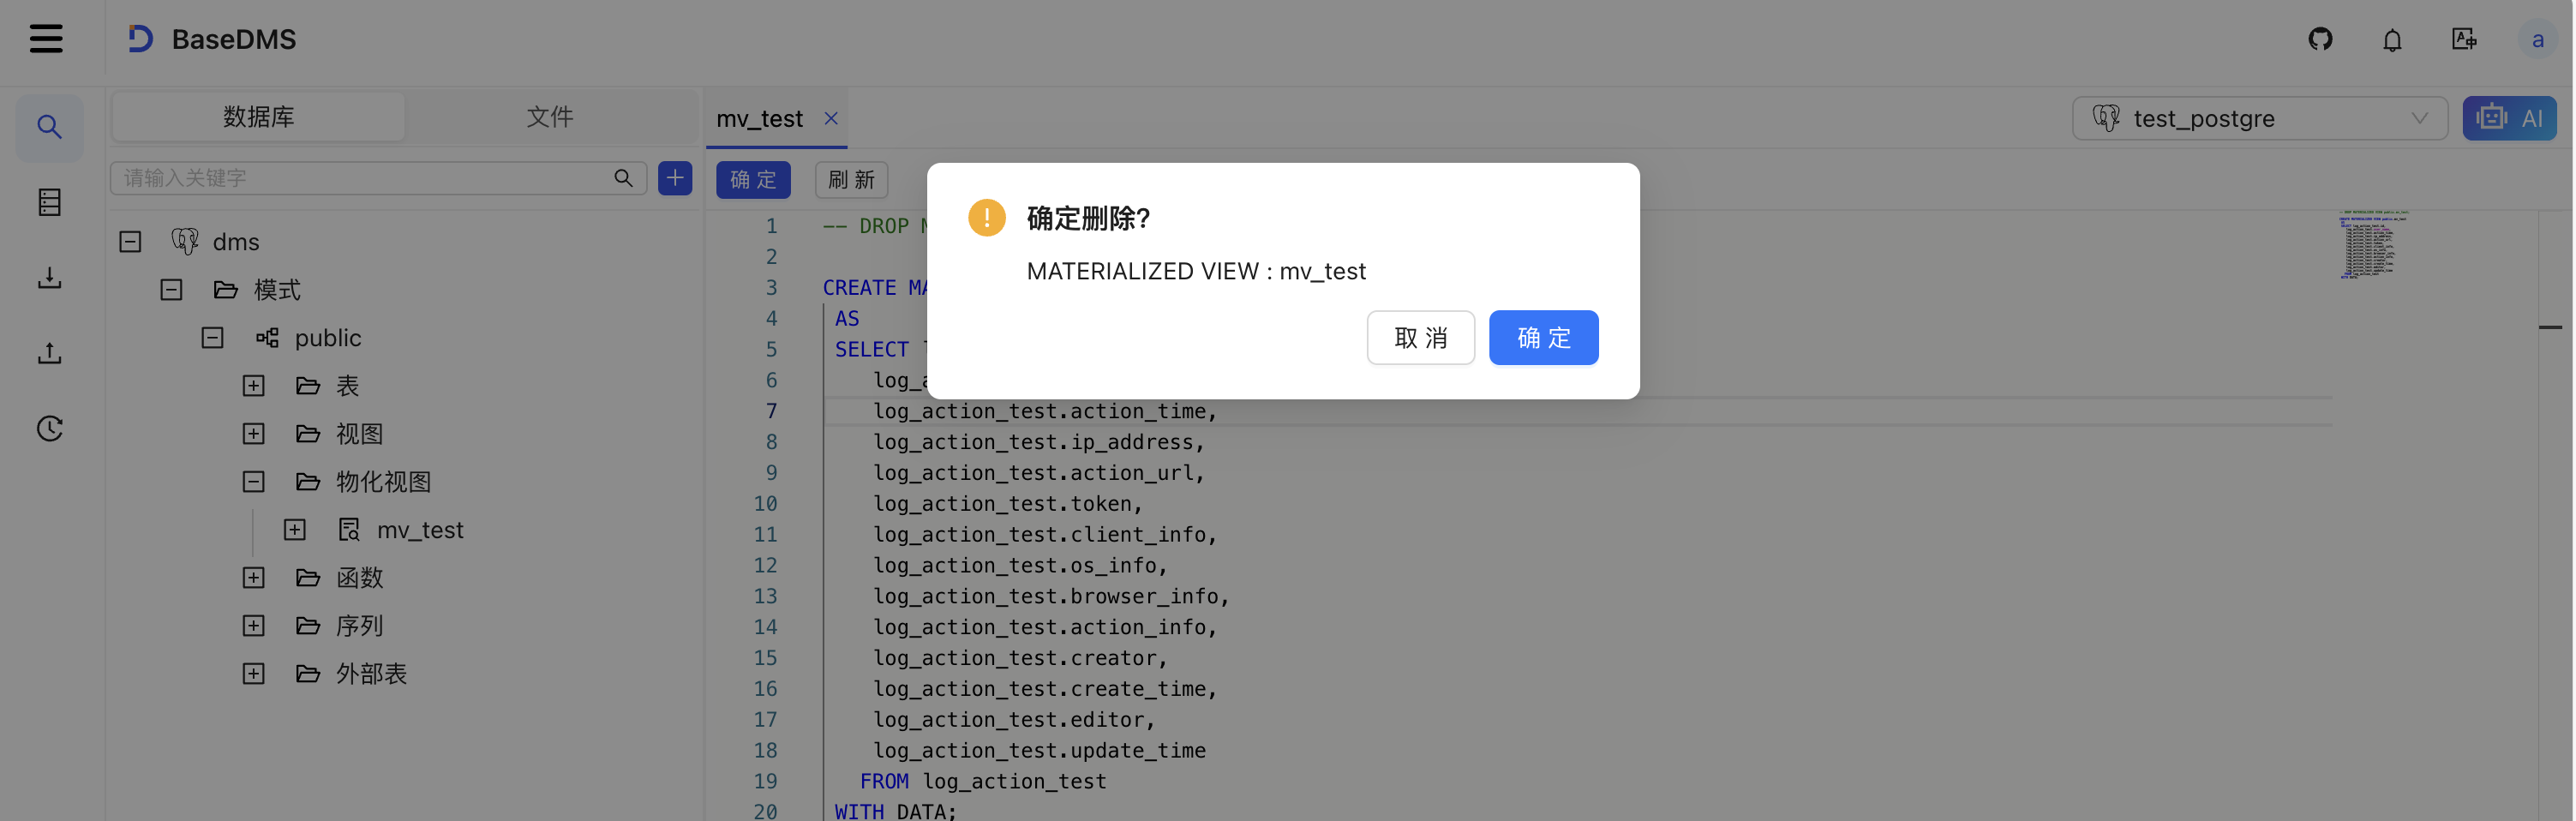Viewport: 2576px width, 821px height.
Task: Click the blue plus add button
Action: point(675,178)
